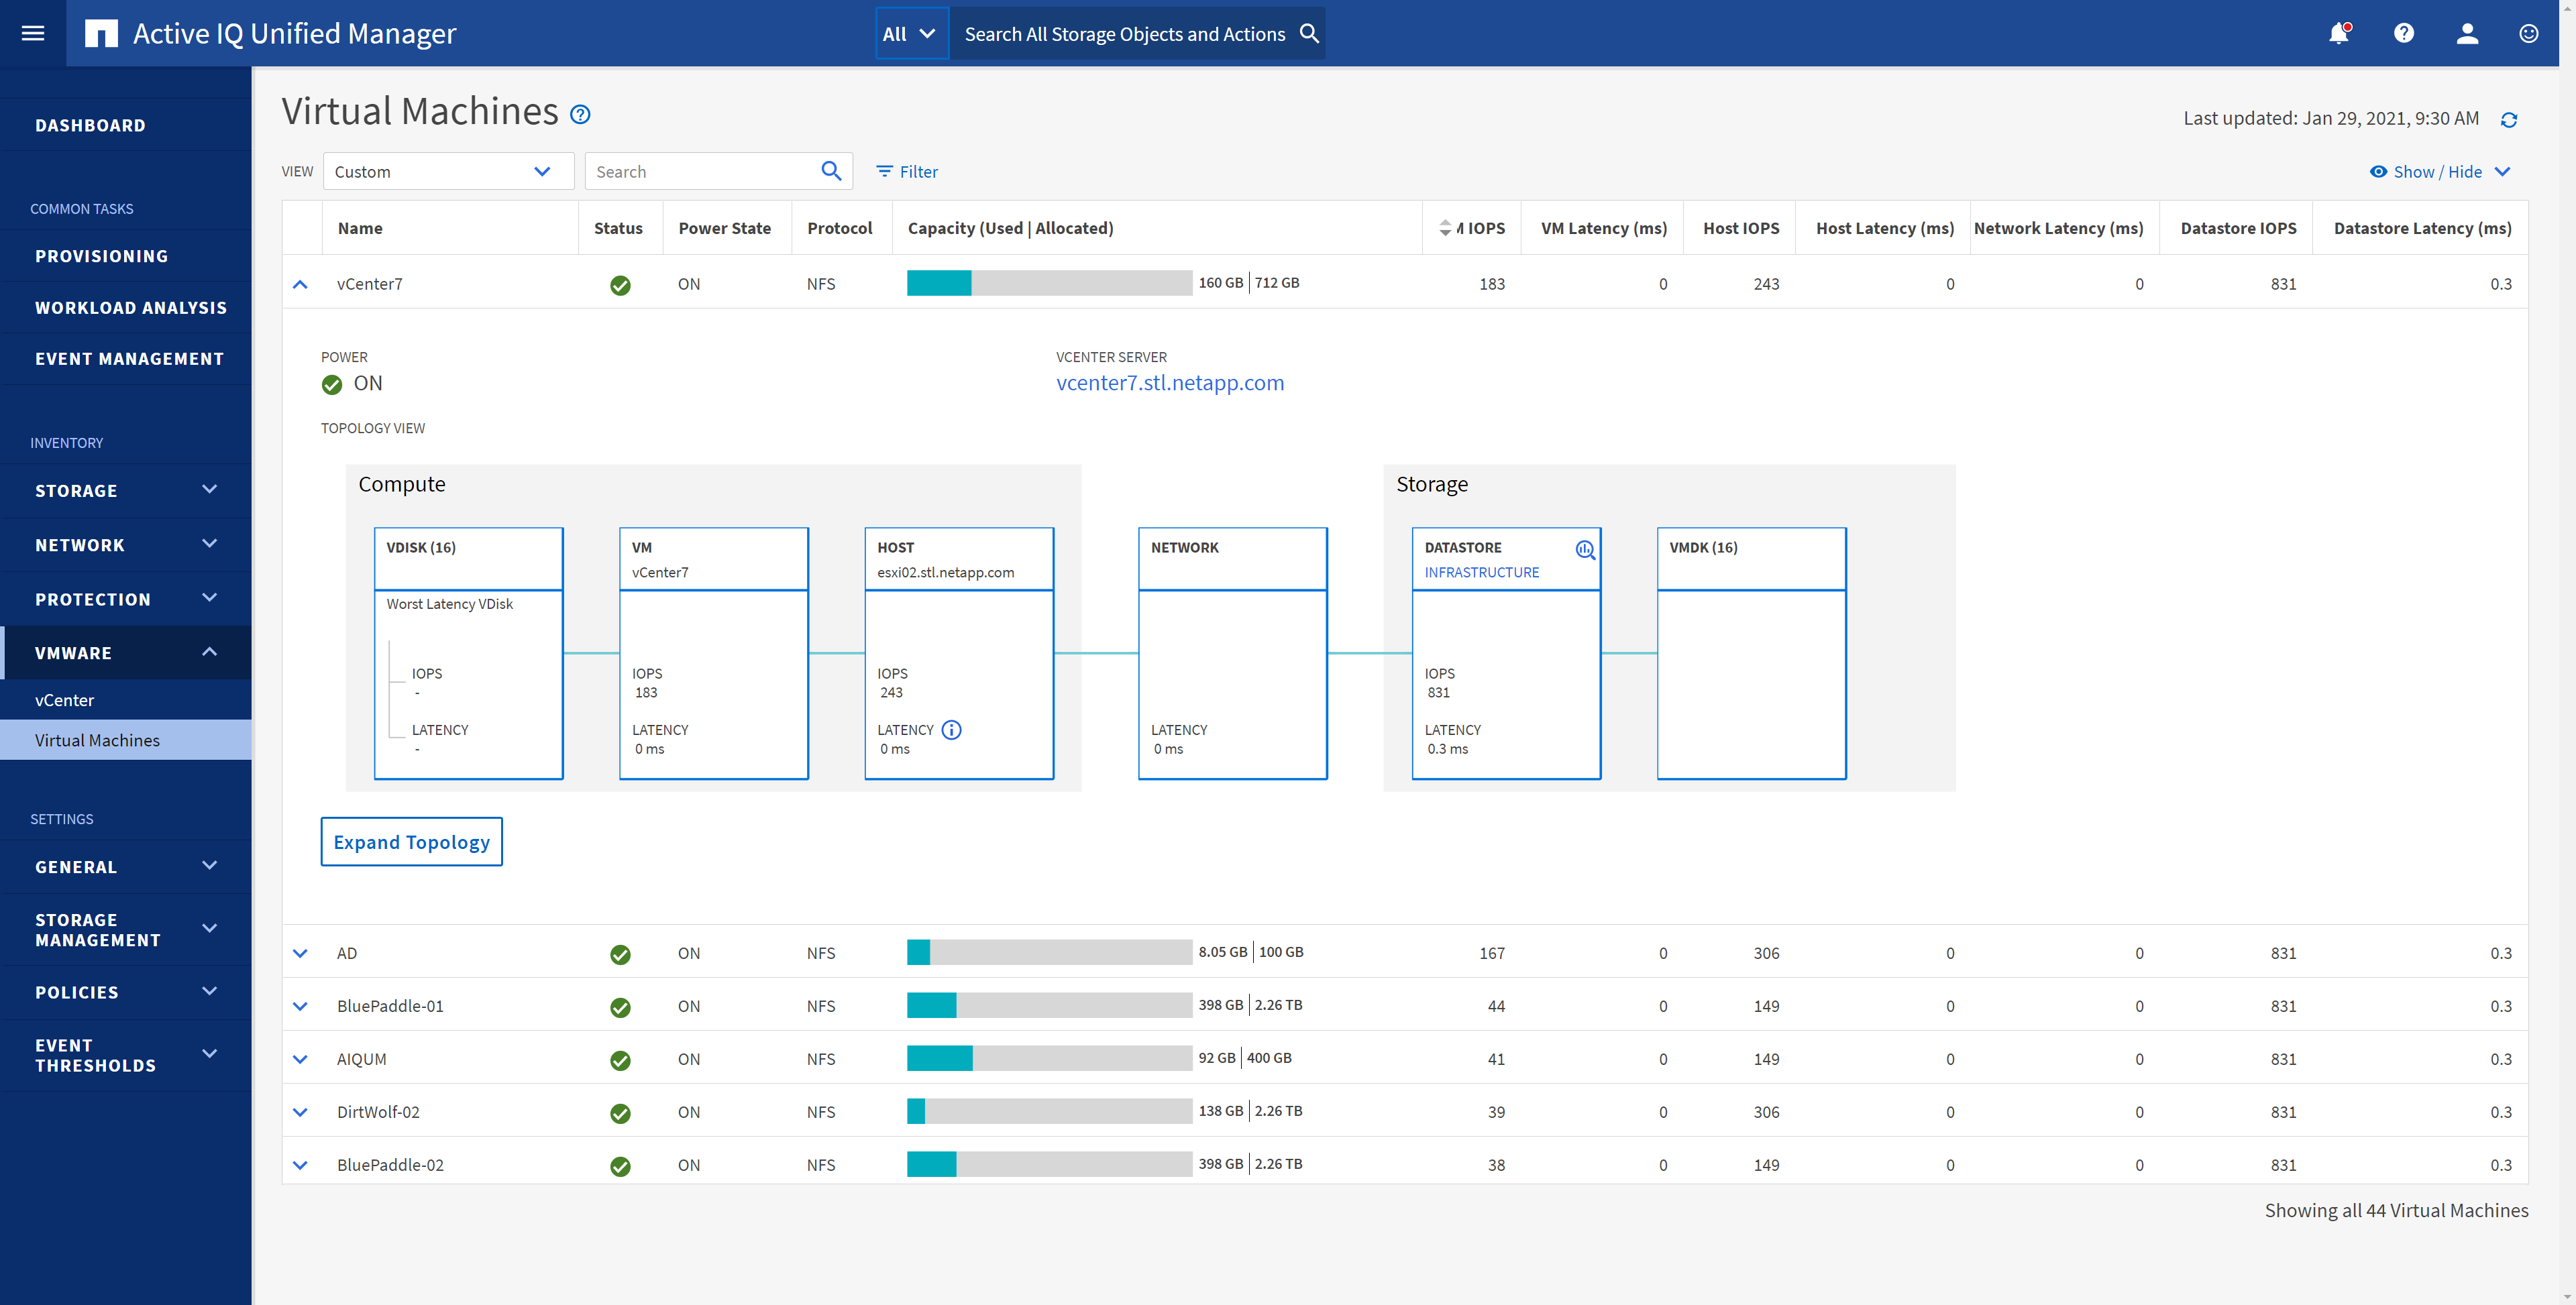2576x1305 pixels.
Task: Click Expand Topology button
Action: pos(411,842)
